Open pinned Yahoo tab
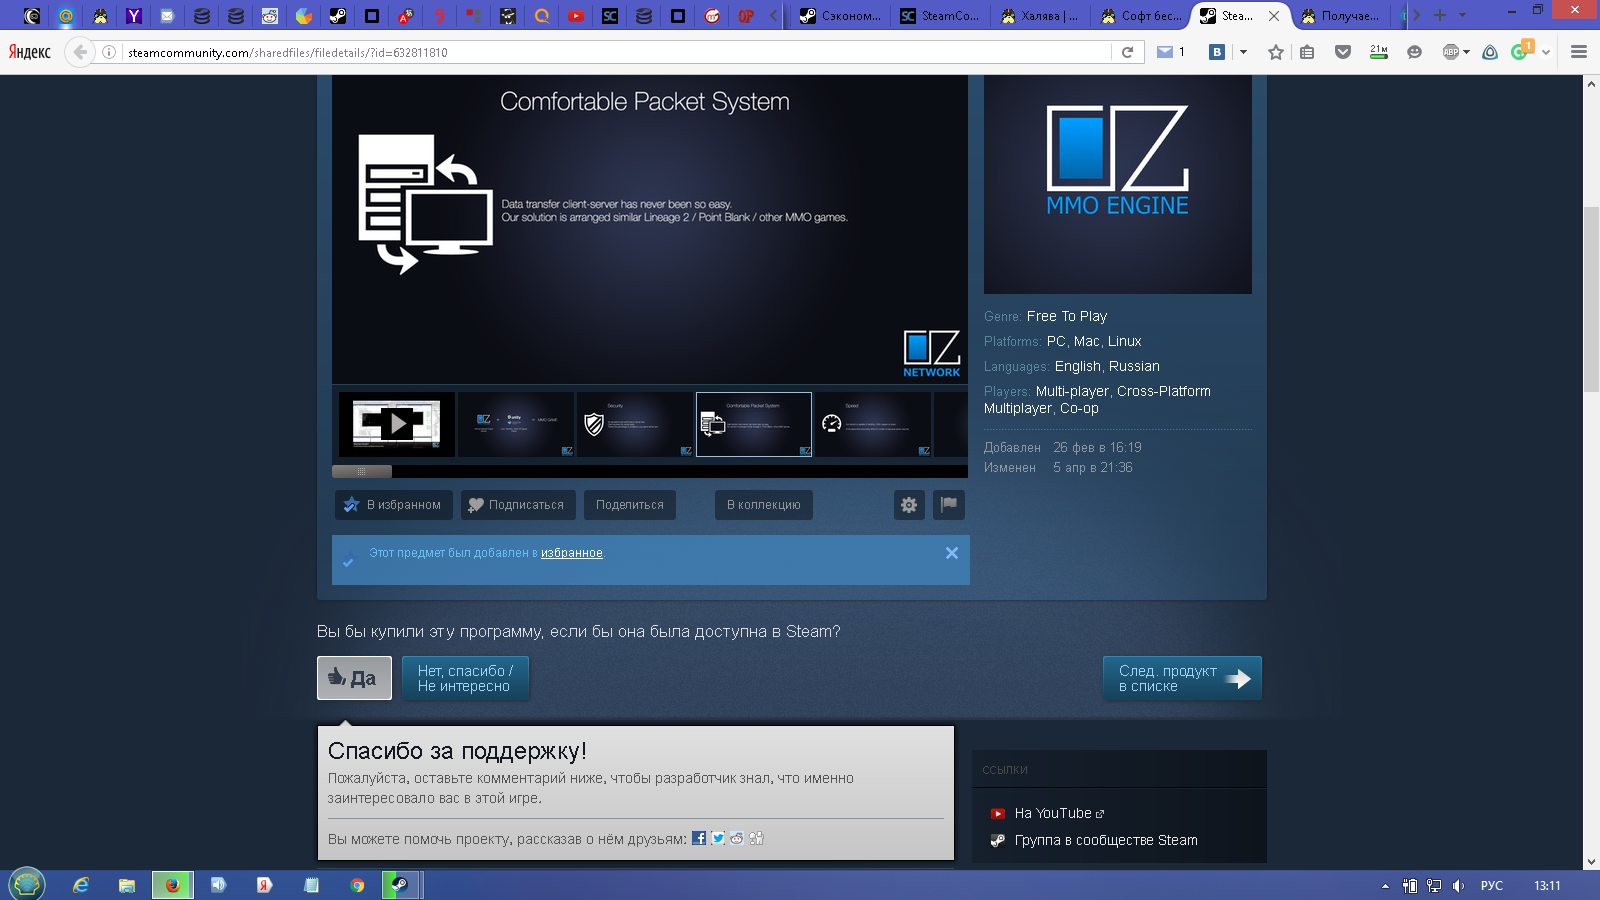This screenshot has width=1600, height=900. point(134,16)
